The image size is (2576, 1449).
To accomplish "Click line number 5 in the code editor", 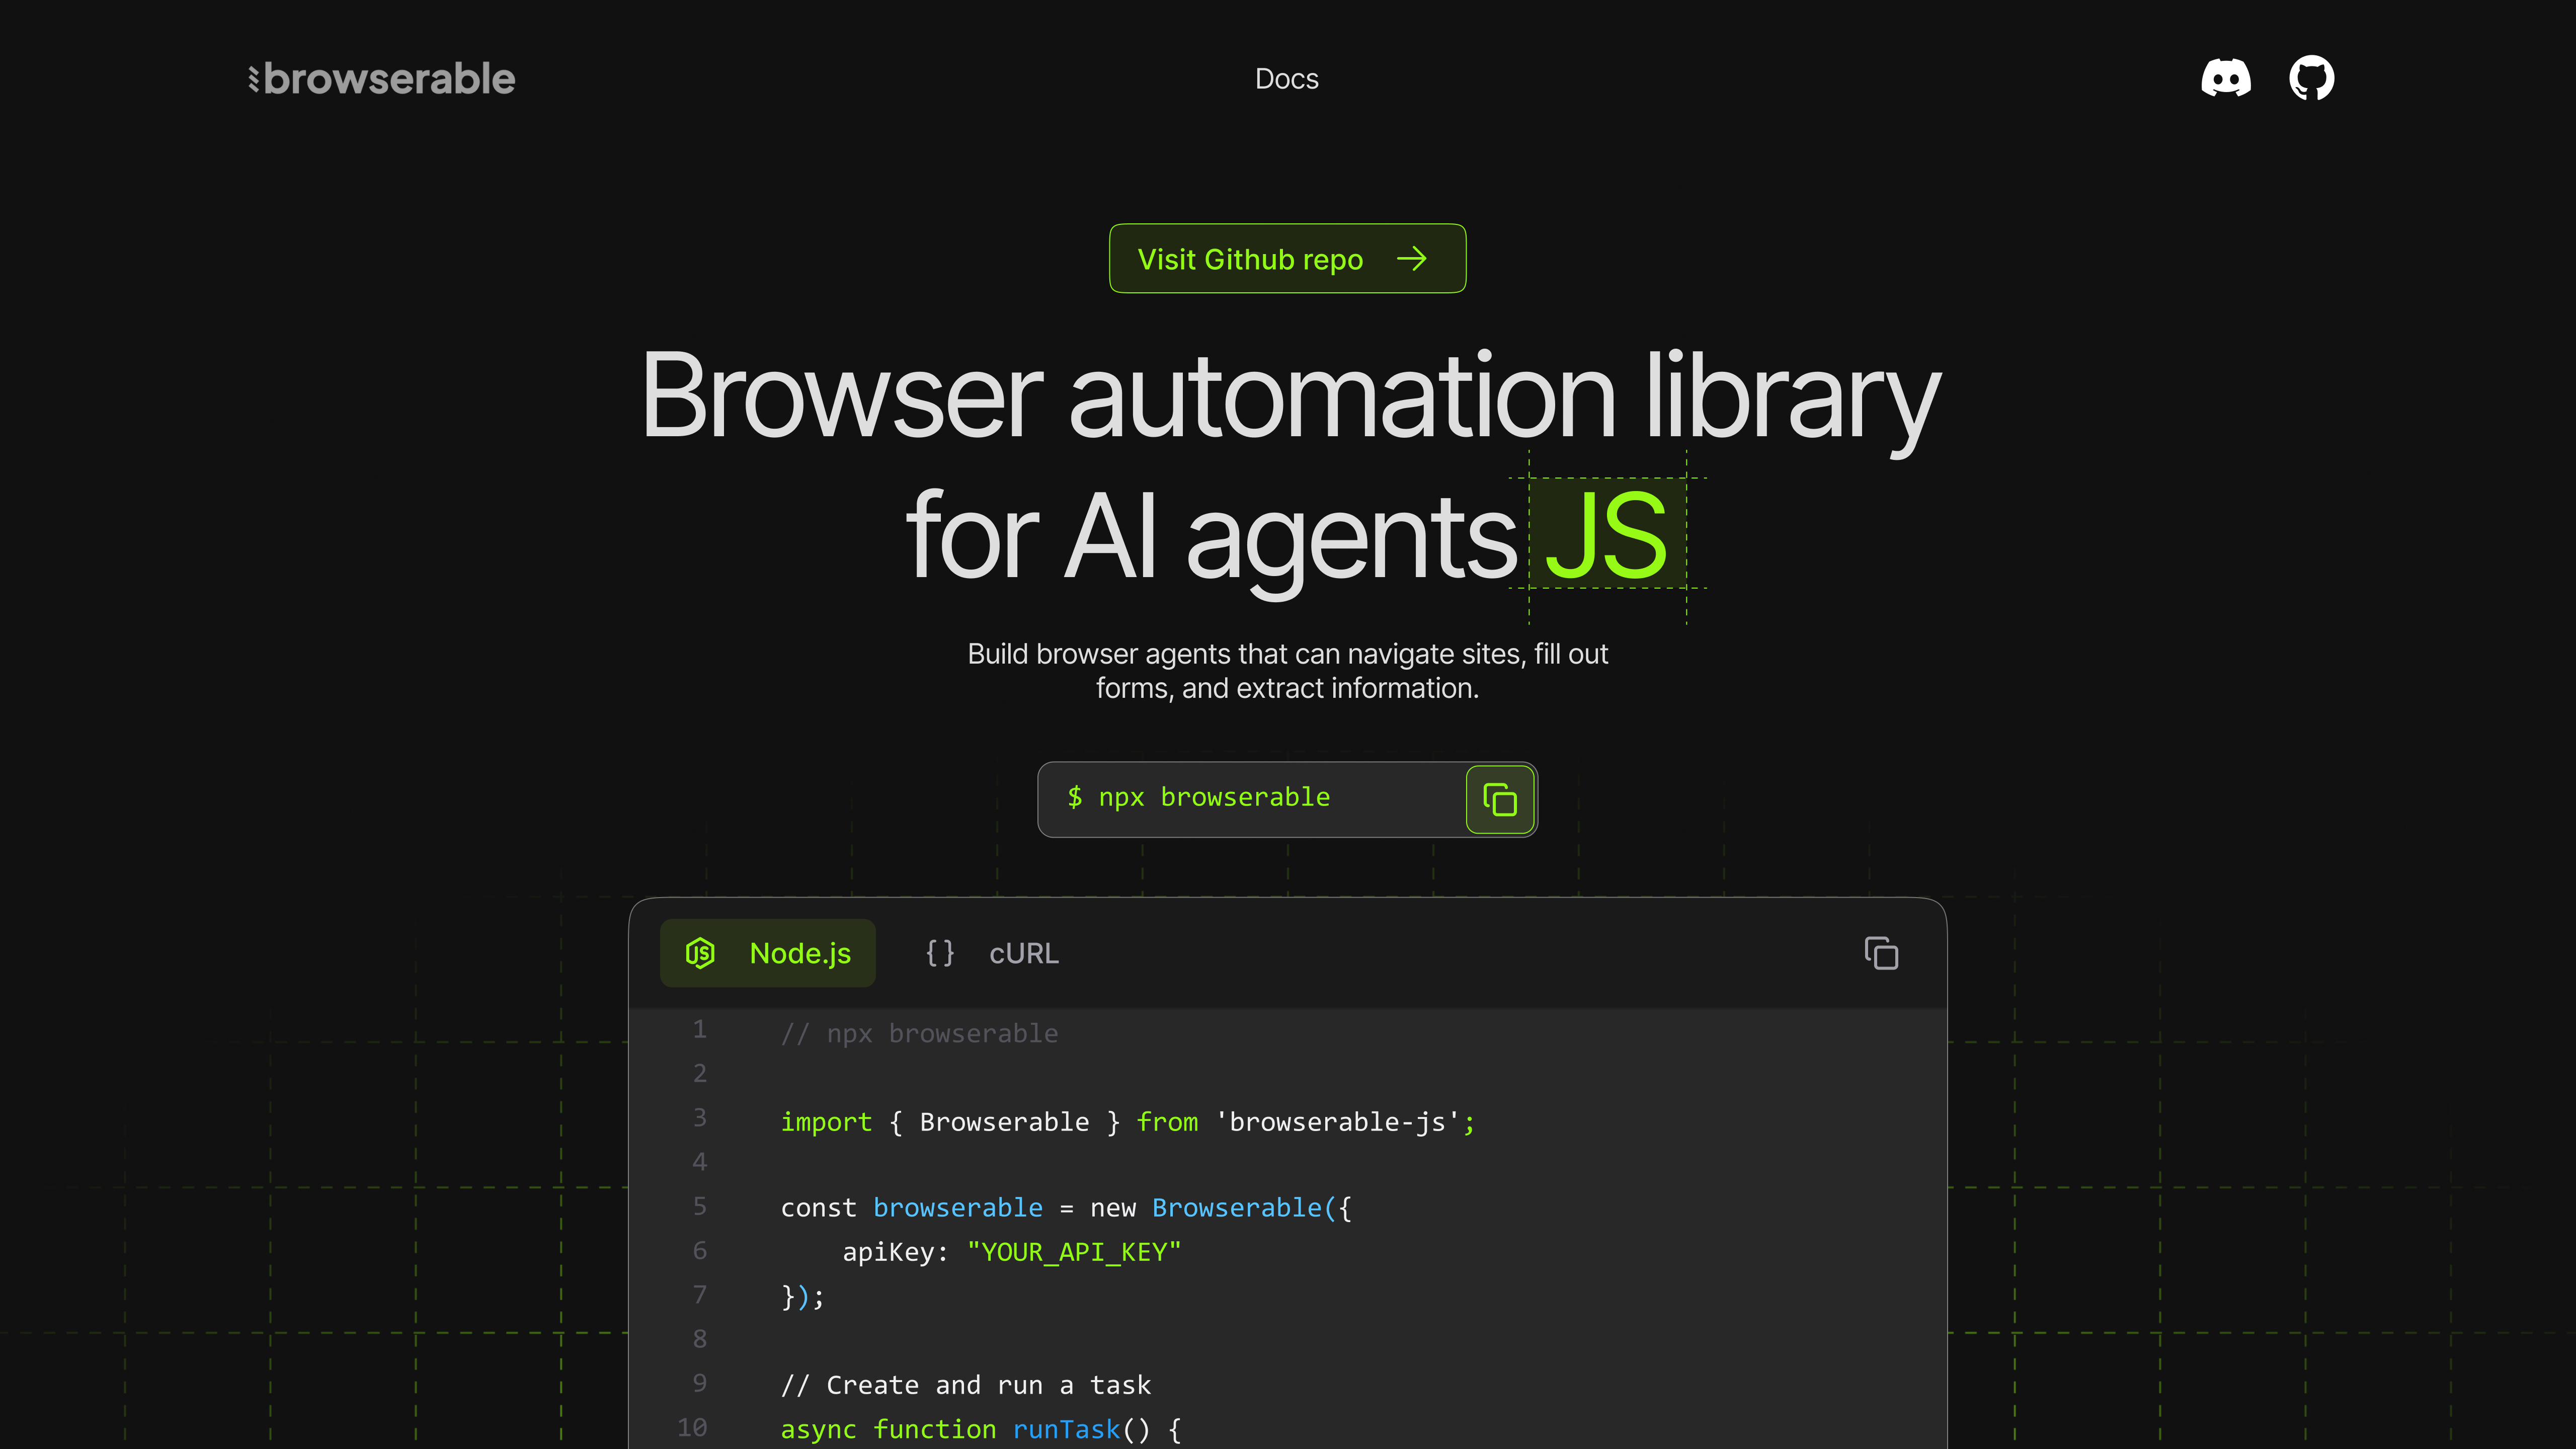I will 699,1207.
